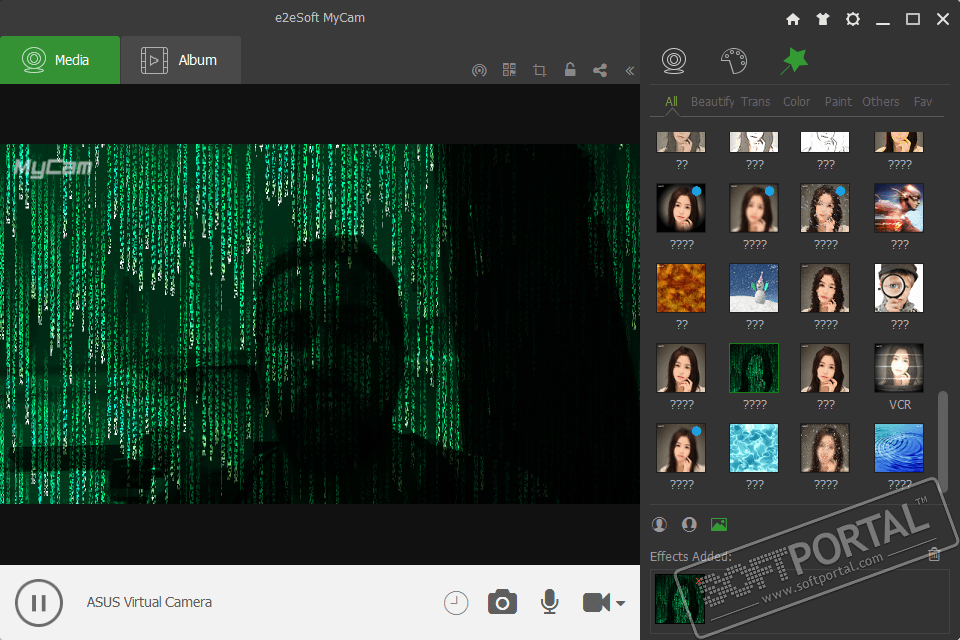Open the Album tab
This screenshot has width=960, height=640.
(181, 60)
